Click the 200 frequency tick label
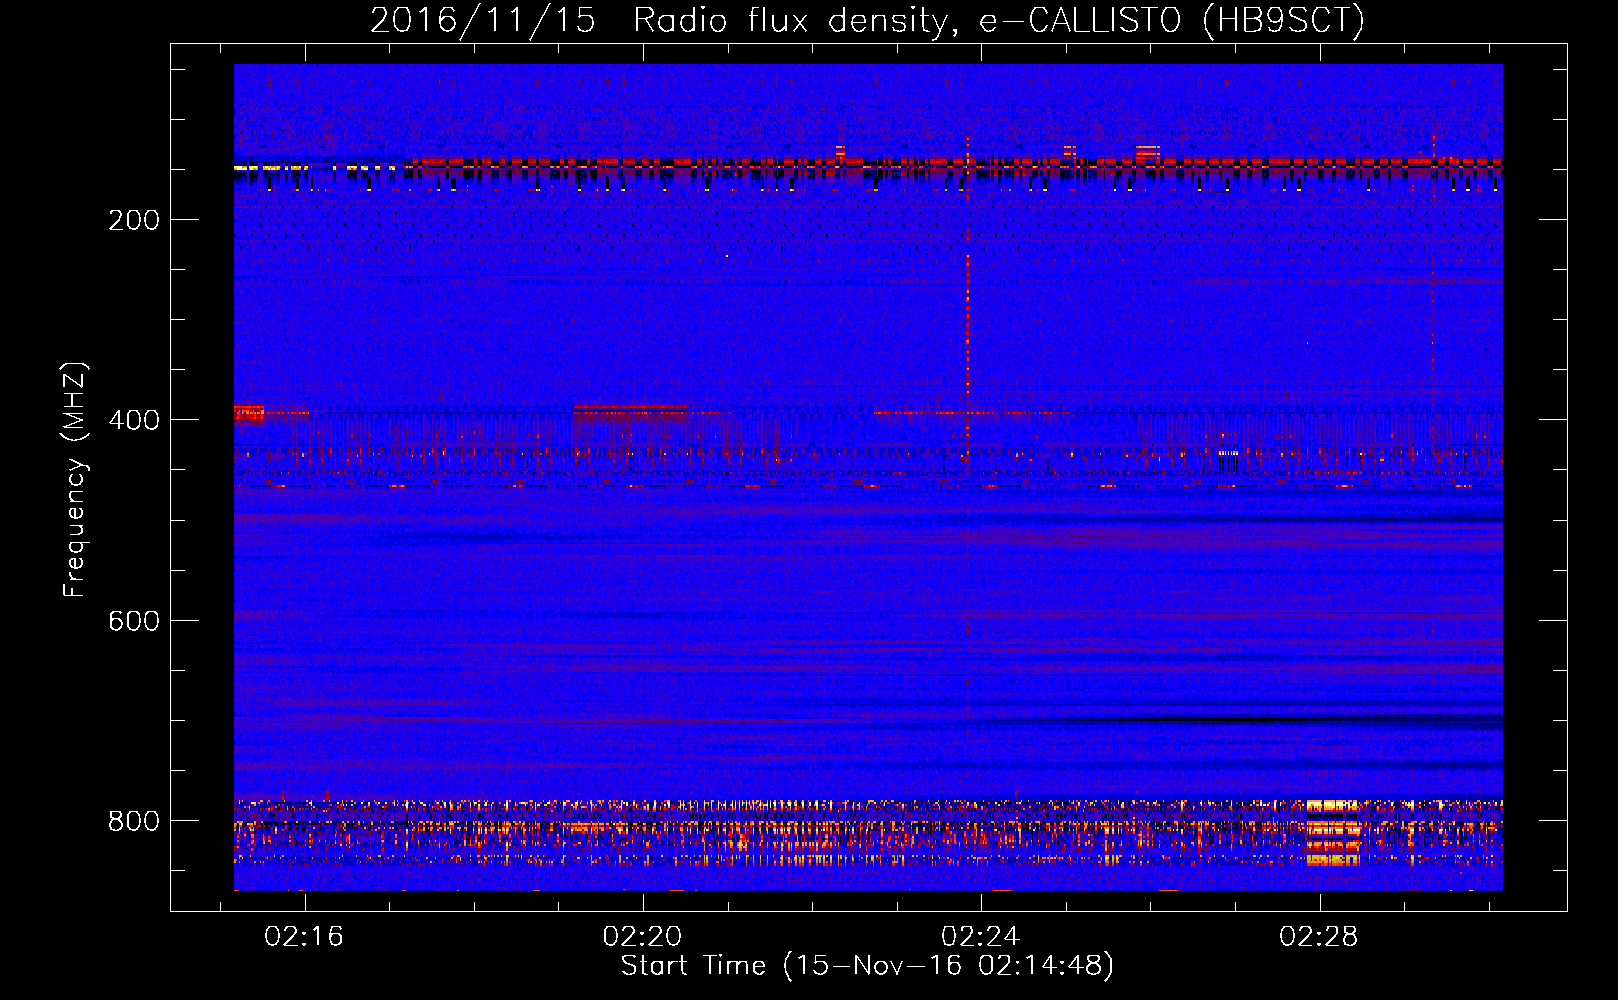 (x=134, y=220)
